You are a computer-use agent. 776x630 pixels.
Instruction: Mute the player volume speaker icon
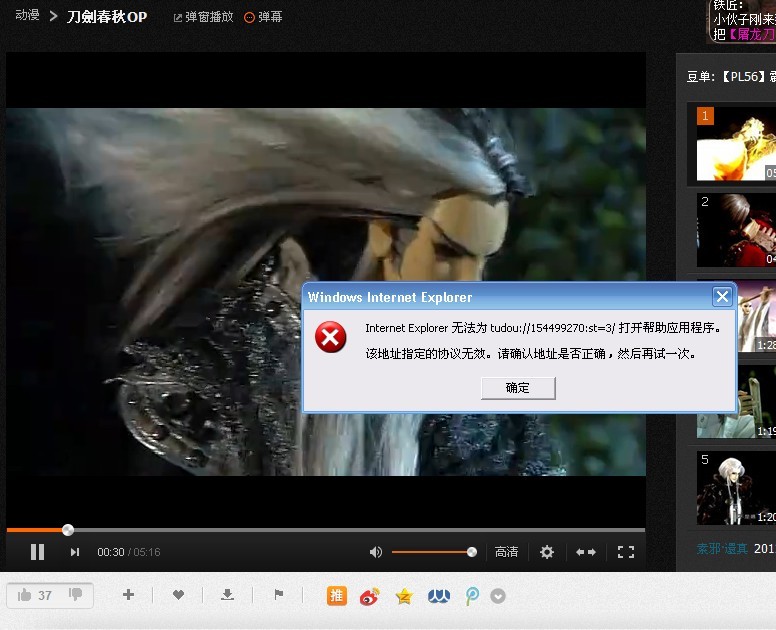376,552
